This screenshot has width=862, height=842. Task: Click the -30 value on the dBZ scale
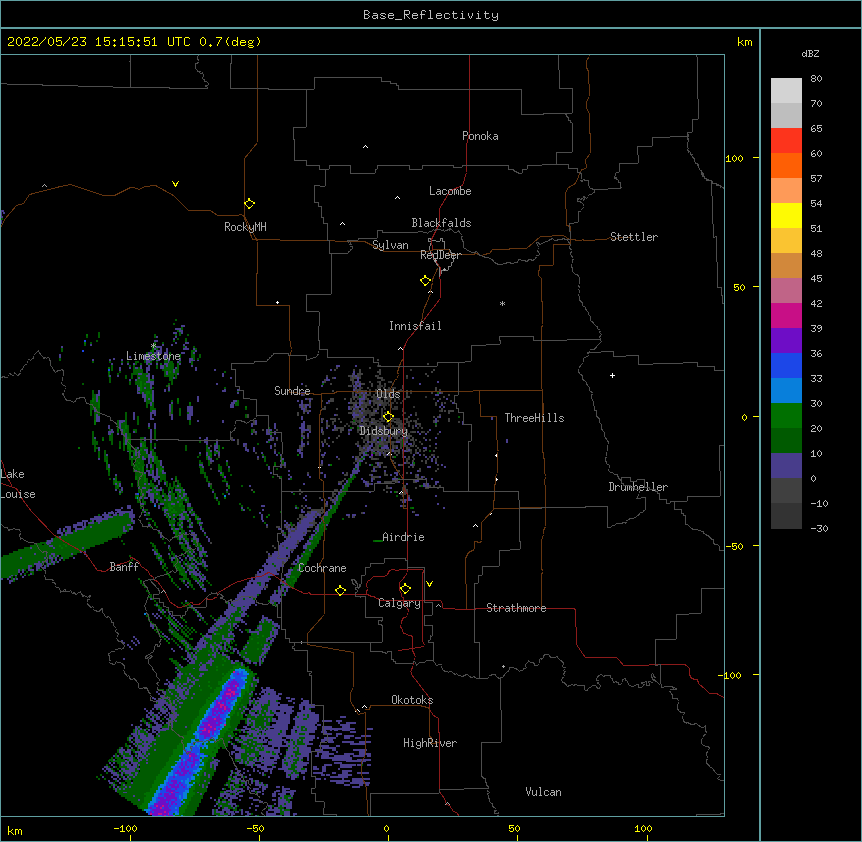point(819,528)
